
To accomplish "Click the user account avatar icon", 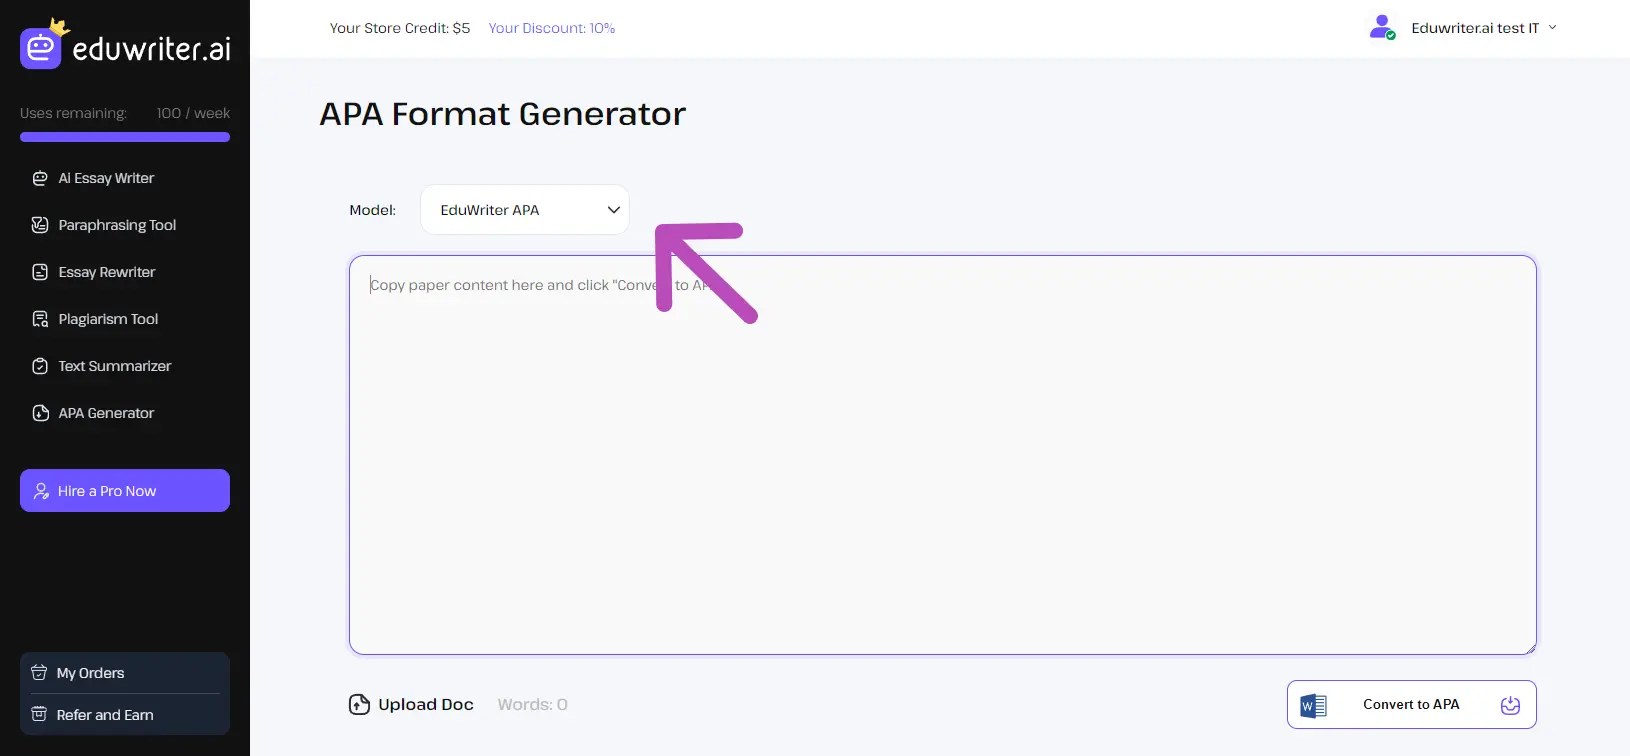I will tap(1382, 27).
